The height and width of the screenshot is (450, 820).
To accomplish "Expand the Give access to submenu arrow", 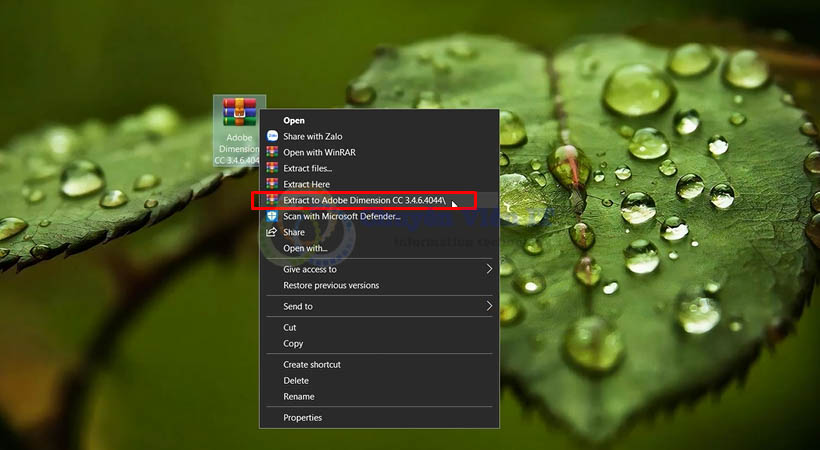I will point(489,269).
